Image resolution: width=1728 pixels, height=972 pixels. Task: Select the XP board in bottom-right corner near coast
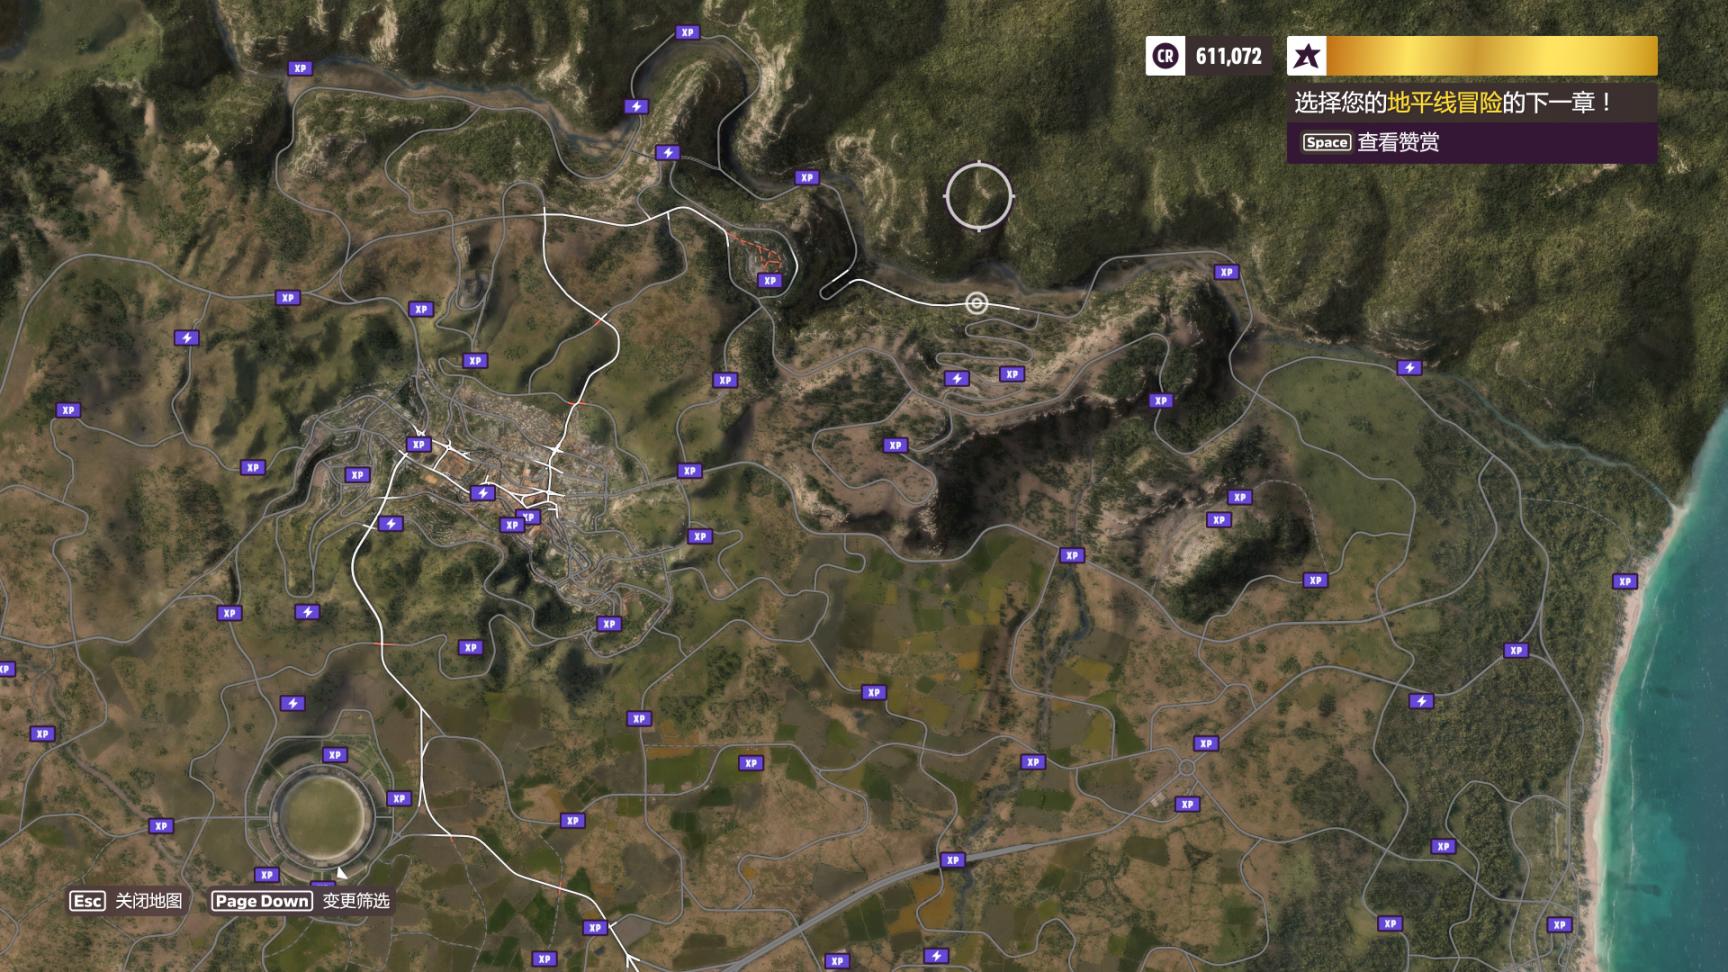coord(1559,925)
